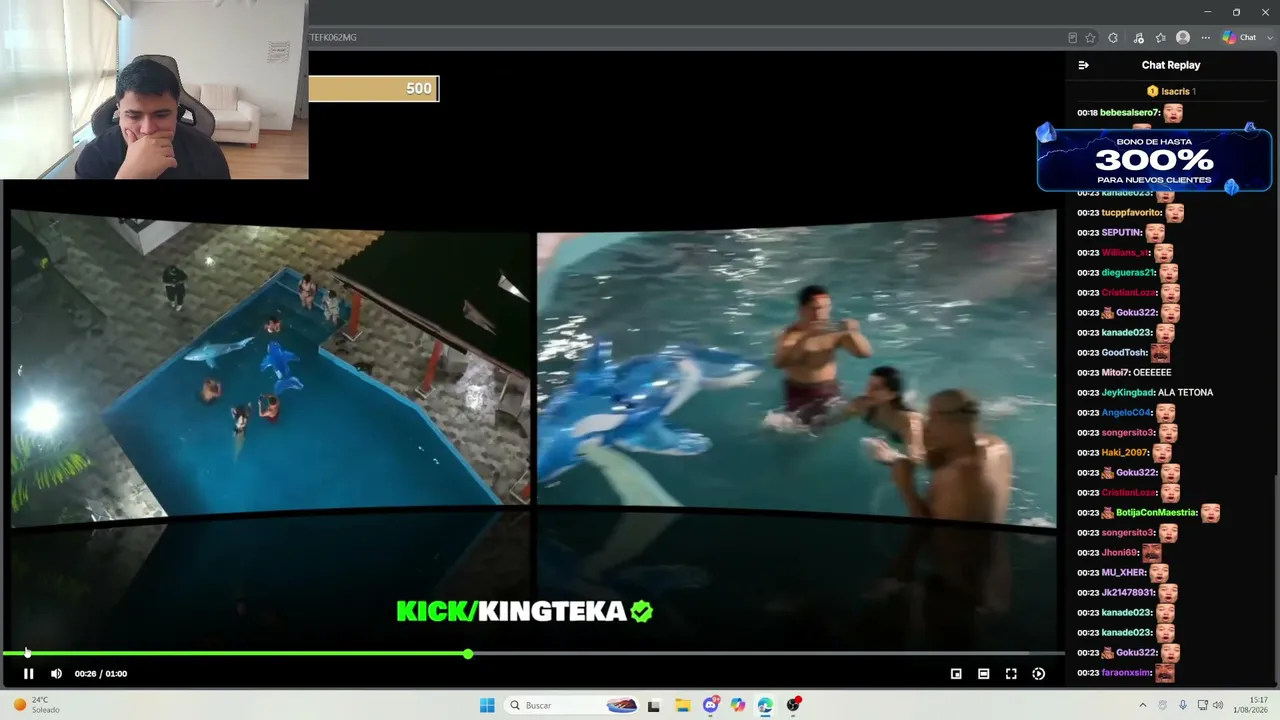Viewport: 1280px width, 720px height.
Task: Open OBS recording app in taskbar
Action: point(793,705)
